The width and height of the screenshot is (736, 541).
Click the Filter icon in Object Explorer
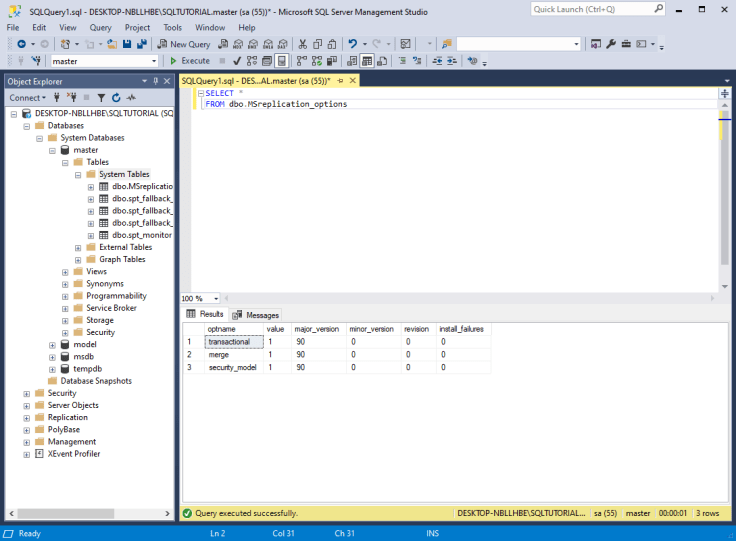[x=101, y=98]
